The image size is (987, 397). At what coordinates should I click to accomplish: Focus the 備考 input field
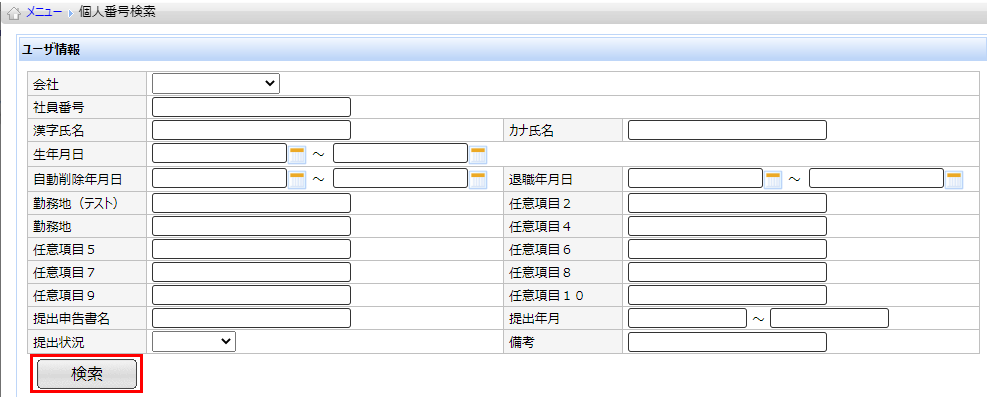click(x=727, y=342)
